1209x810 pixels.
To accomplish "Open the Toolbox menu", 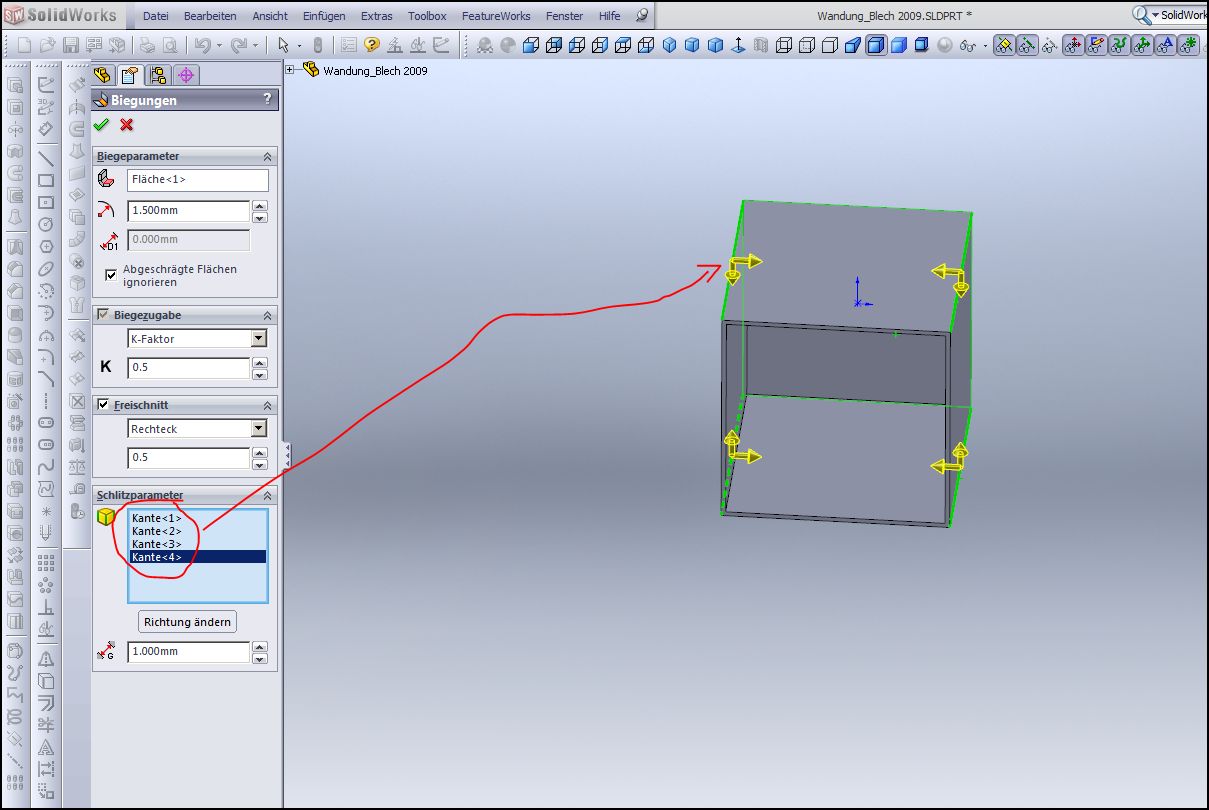I will (428, 16).
